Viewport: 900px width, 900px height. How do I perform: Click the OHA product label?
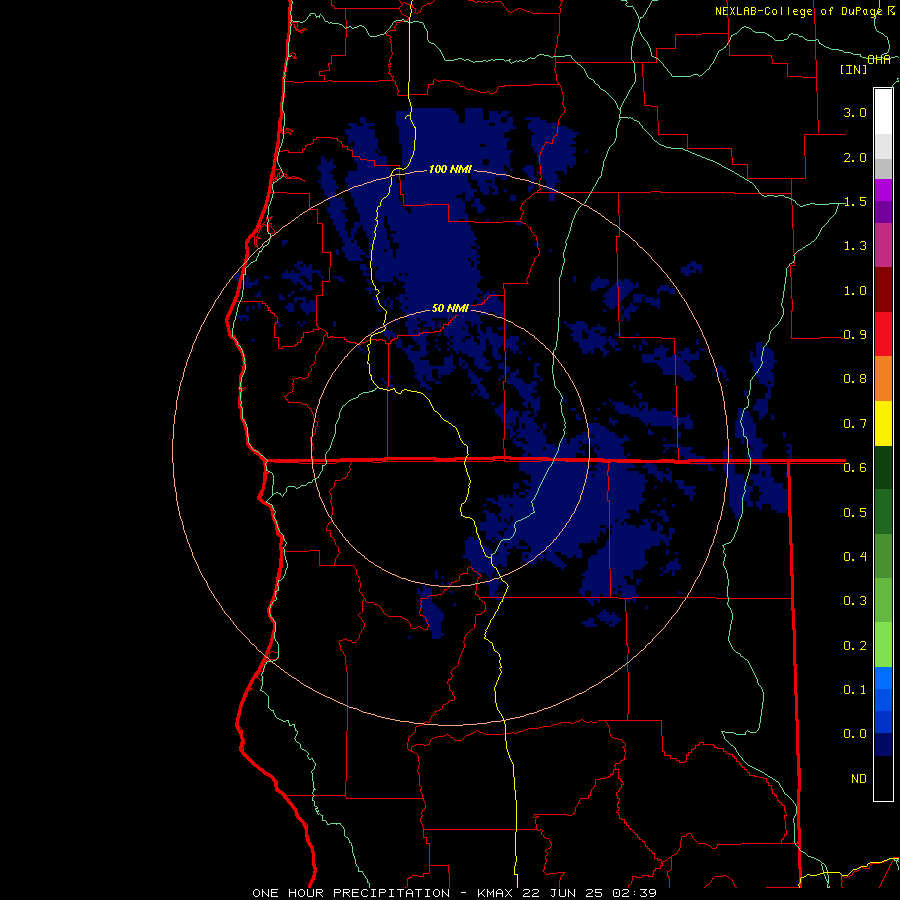pyautogui.click(x=879, y=60)
